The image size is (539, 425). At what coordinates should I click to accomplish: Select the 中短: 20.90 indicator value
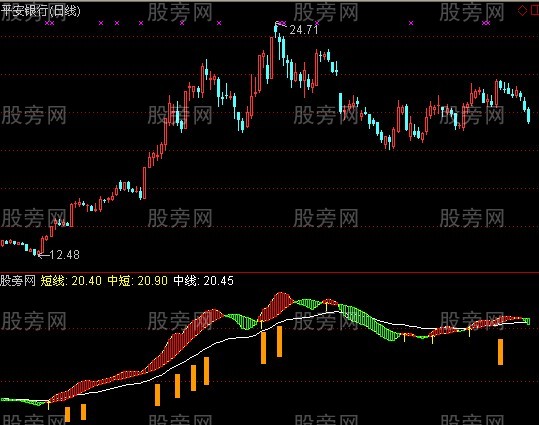tap(138, 281)
